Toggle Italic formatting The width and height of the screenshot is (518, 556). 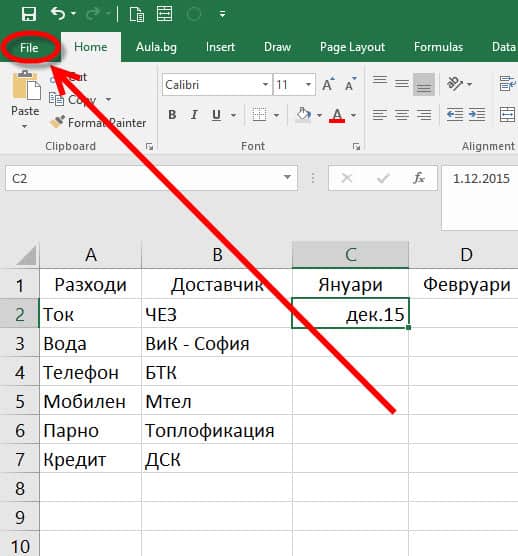point(194,115)
